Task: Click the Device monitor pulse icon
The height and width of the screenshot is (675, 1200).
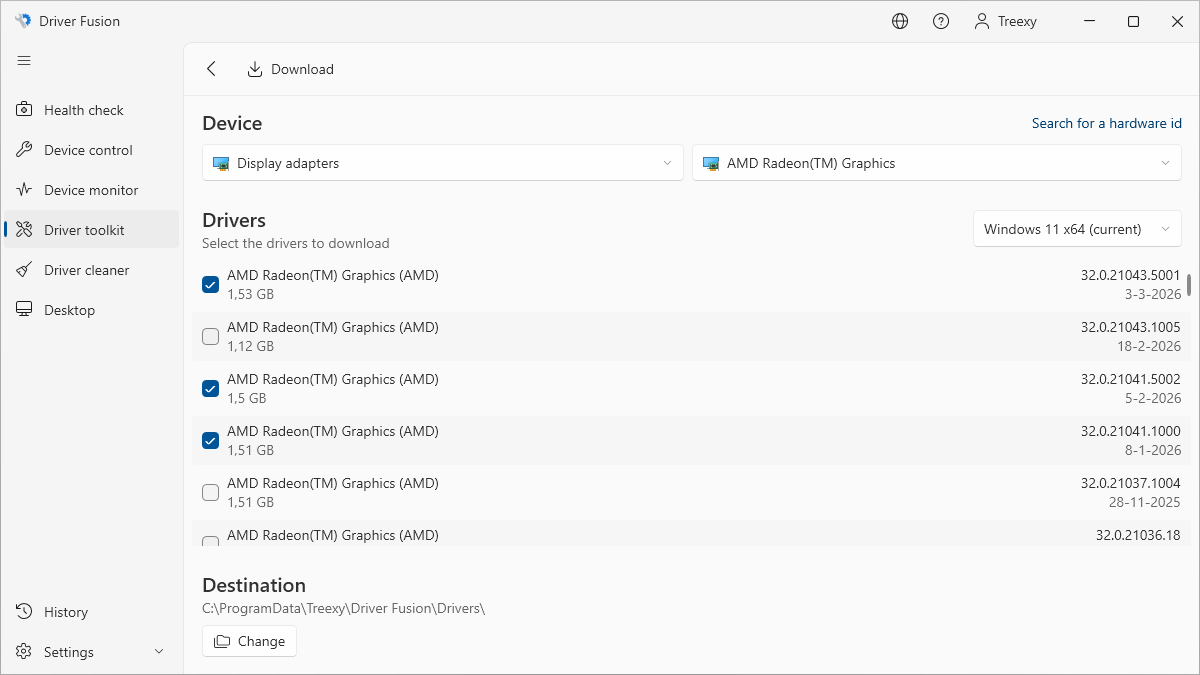Action: (25, 190)
